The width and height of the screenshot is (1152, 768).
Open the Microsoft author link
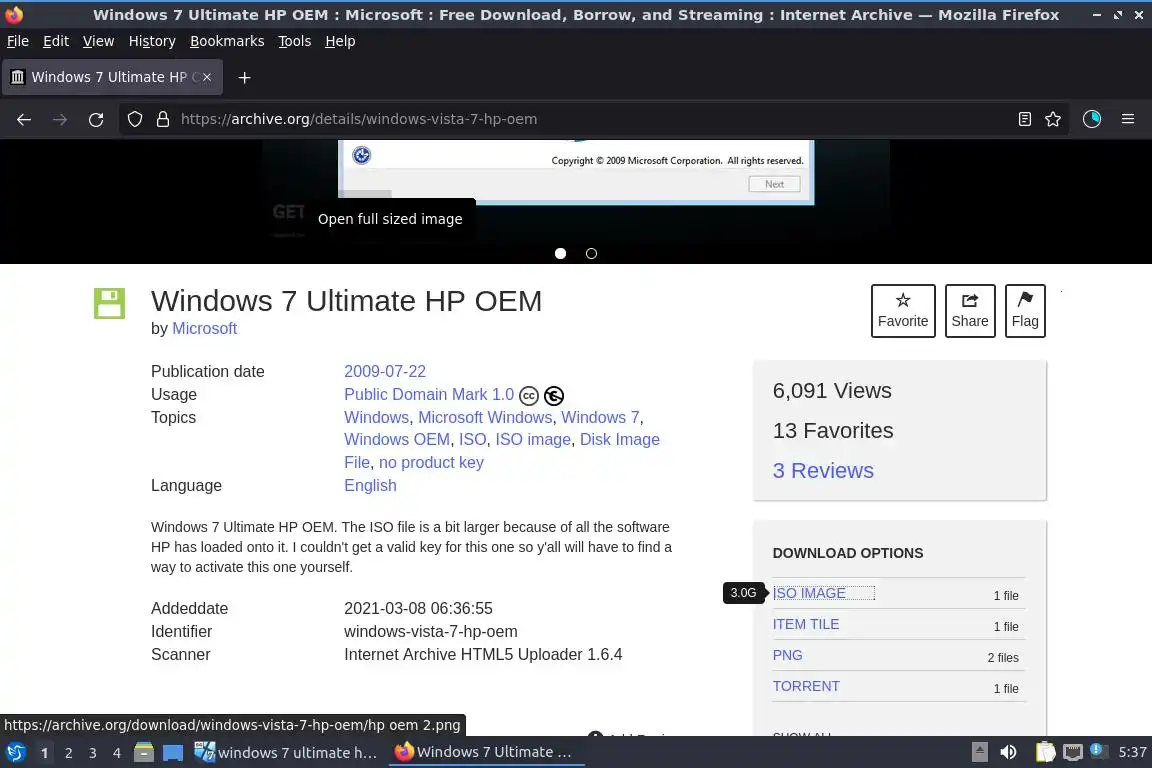(x=204, y=329)
